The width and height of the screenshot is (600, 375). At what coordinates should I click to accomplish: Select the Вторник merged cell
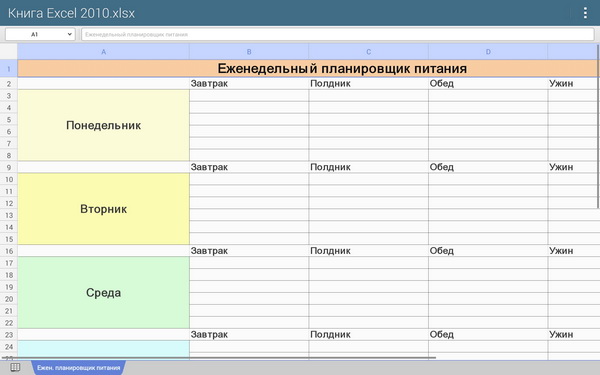[103, 209]
